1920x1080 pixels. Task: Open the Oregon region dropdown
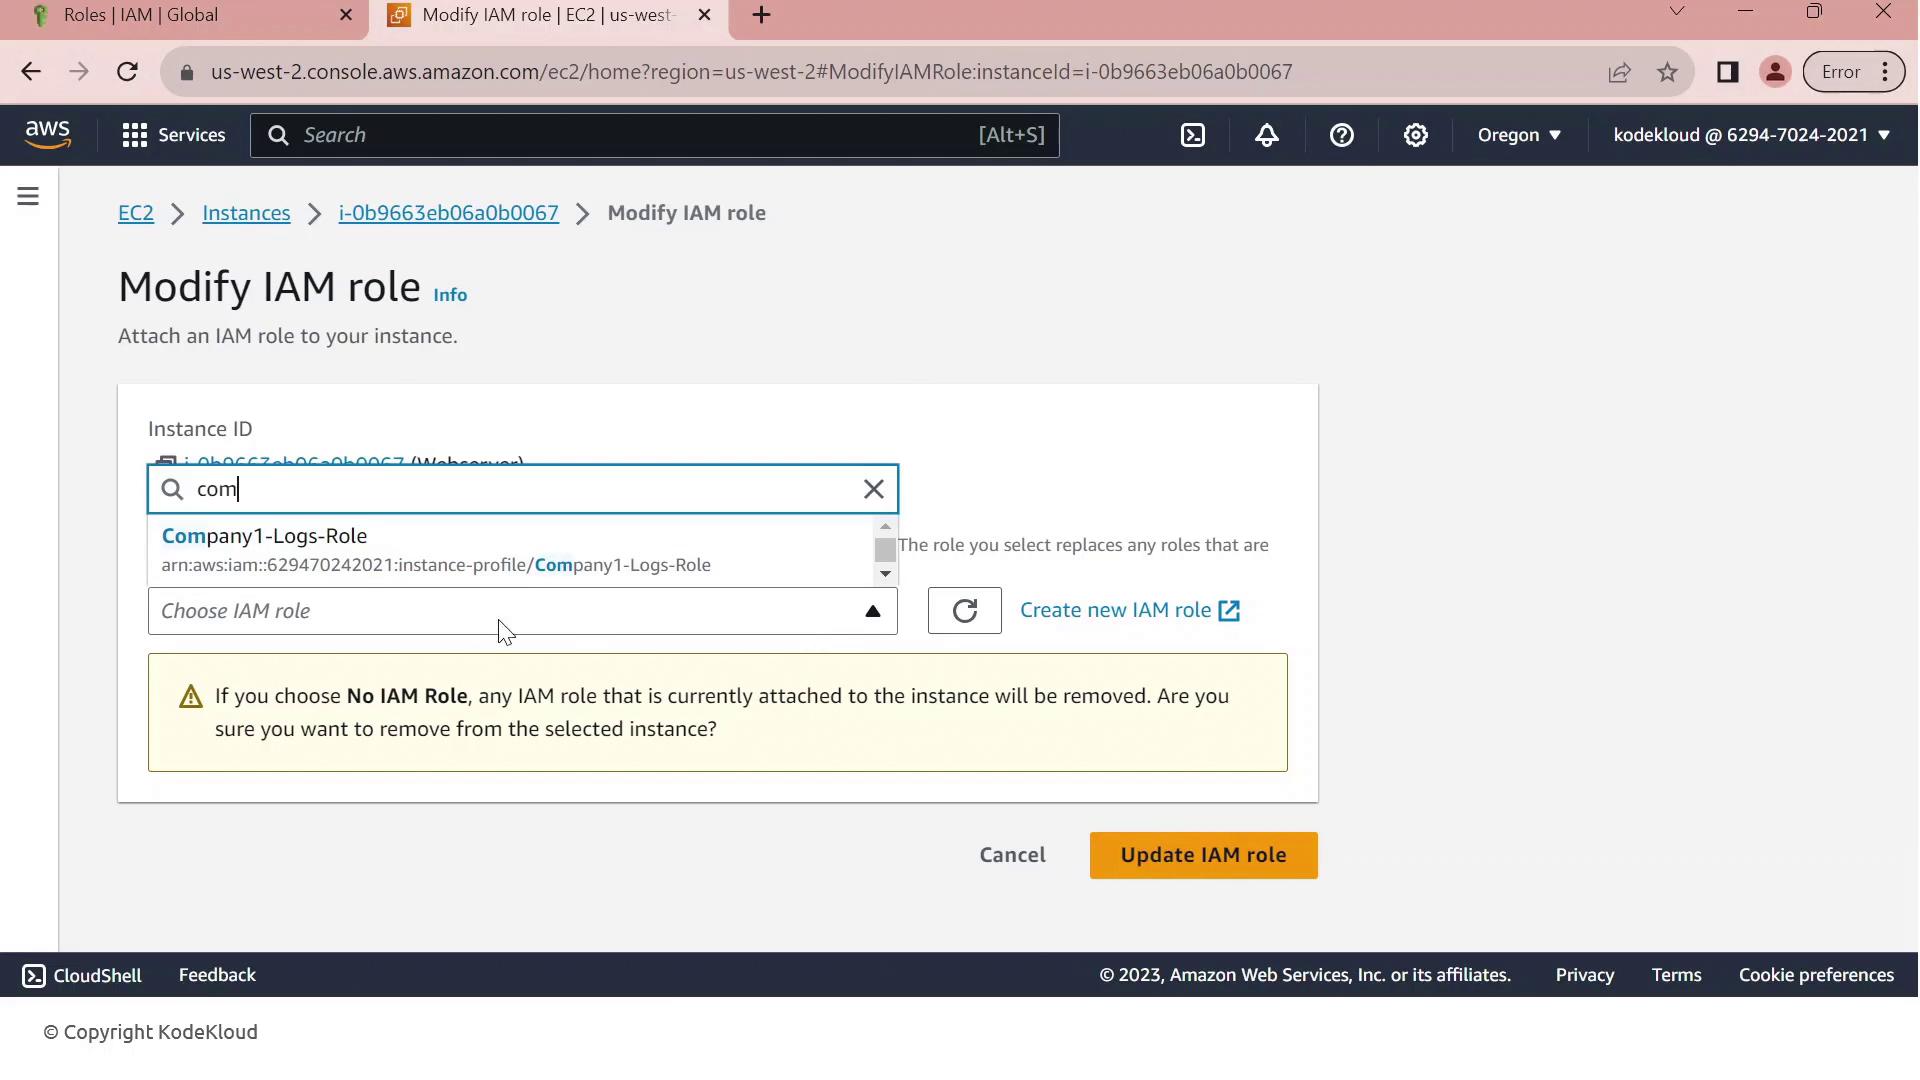click(x=1519, y=135)
